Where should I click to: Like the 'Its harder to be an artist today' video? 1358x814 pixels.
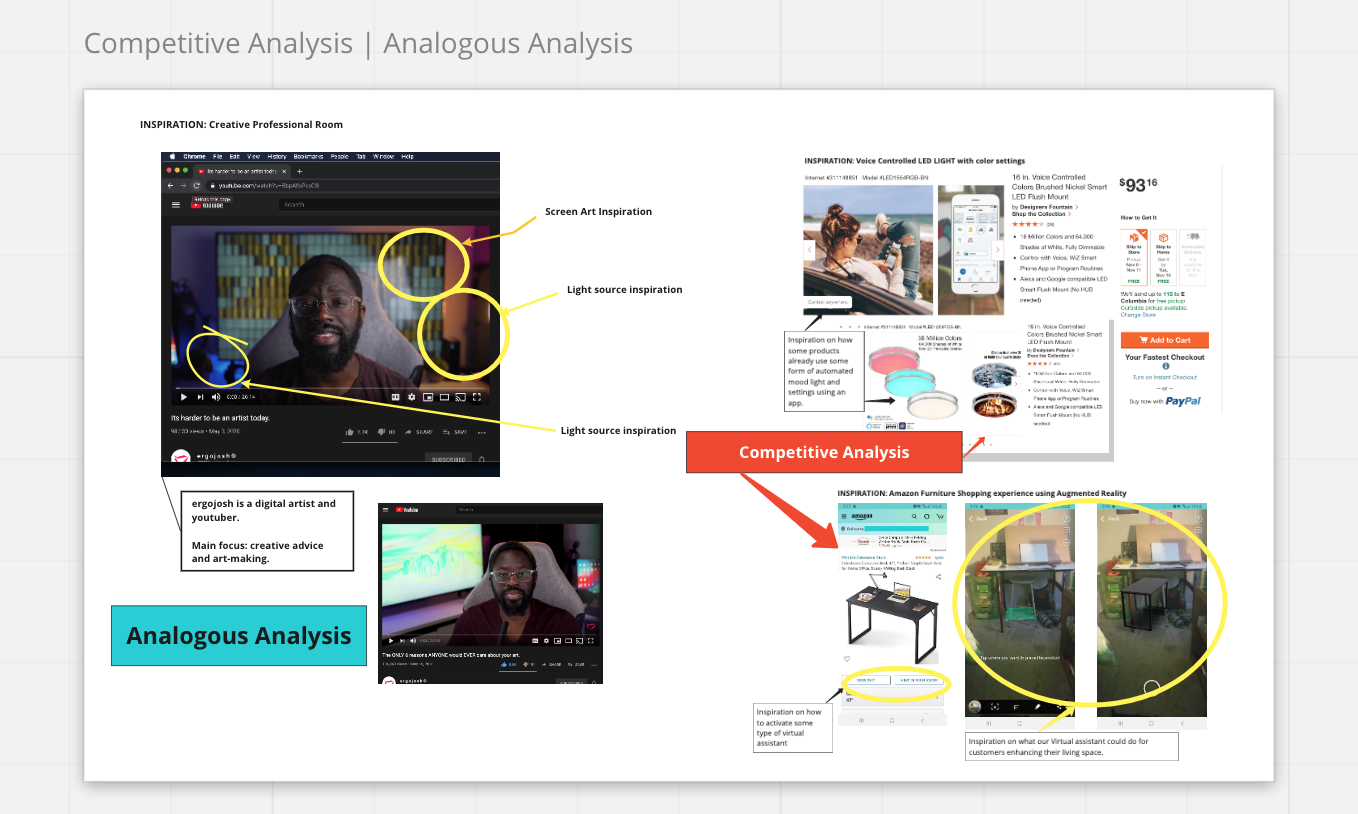point(357,432)
